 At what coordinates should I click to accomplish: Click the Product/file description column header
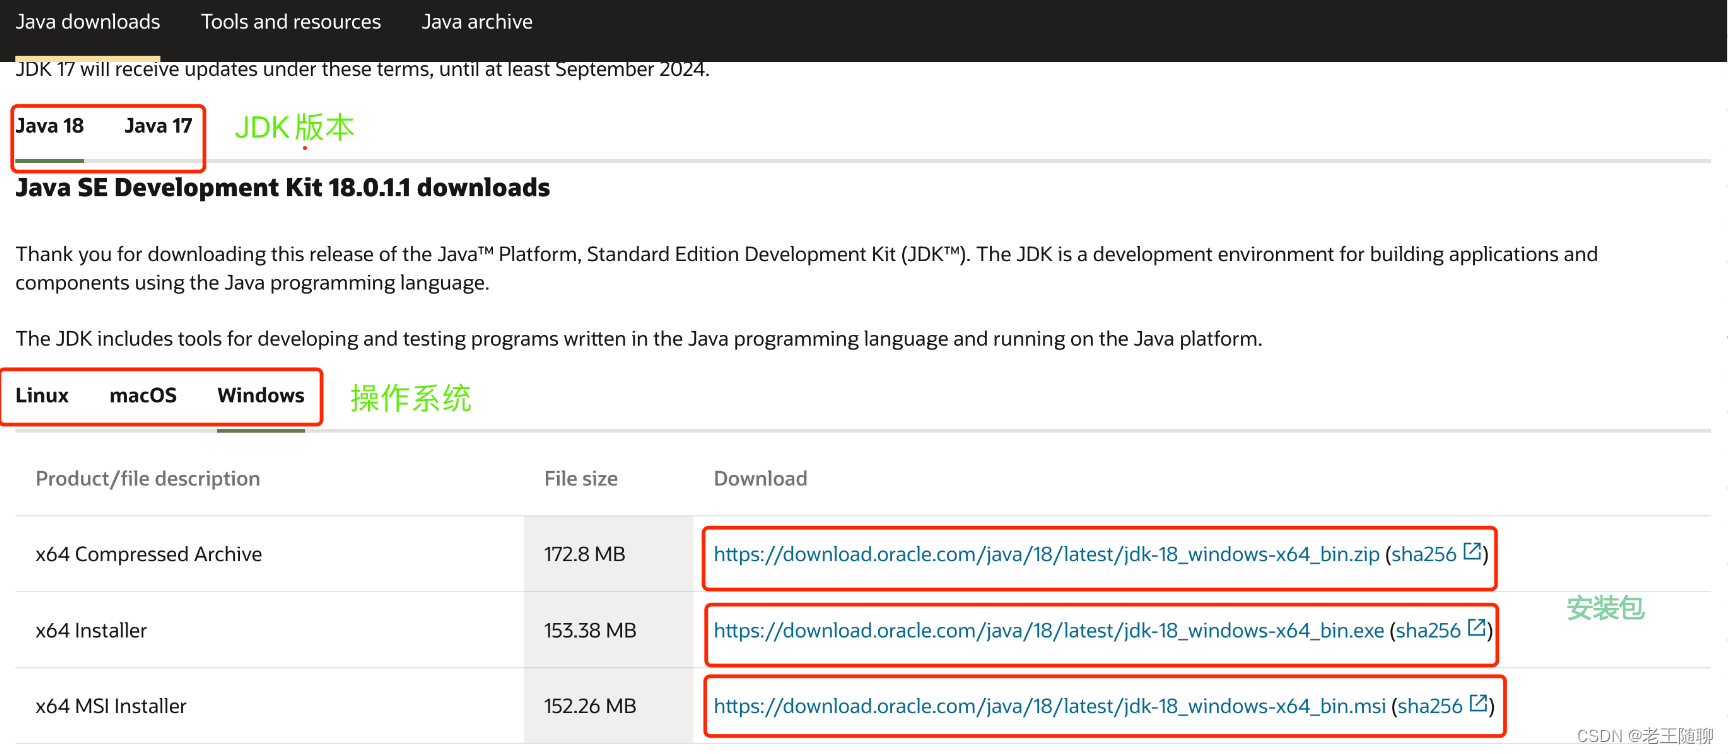pos(148,479)
